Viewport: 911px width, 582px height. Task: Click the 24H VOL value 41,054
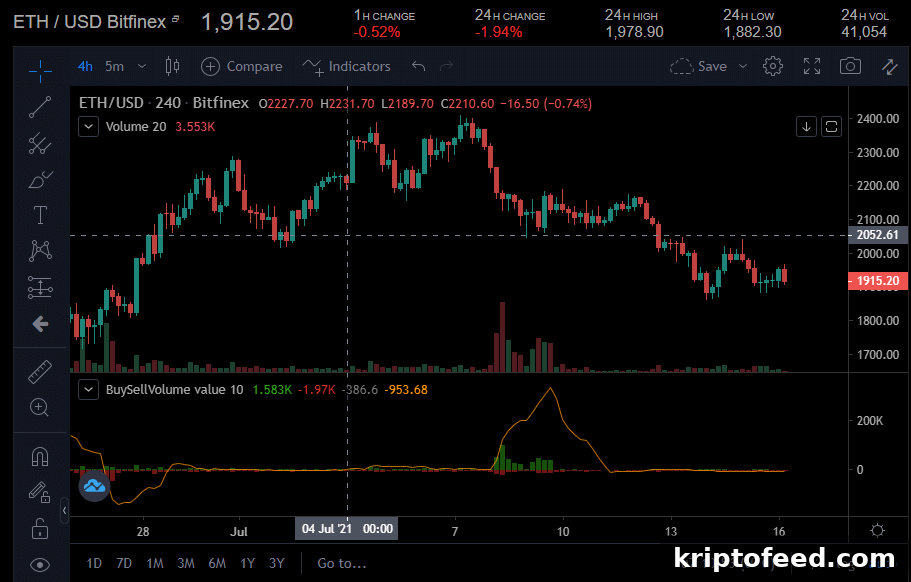click(x=864, y=32)
